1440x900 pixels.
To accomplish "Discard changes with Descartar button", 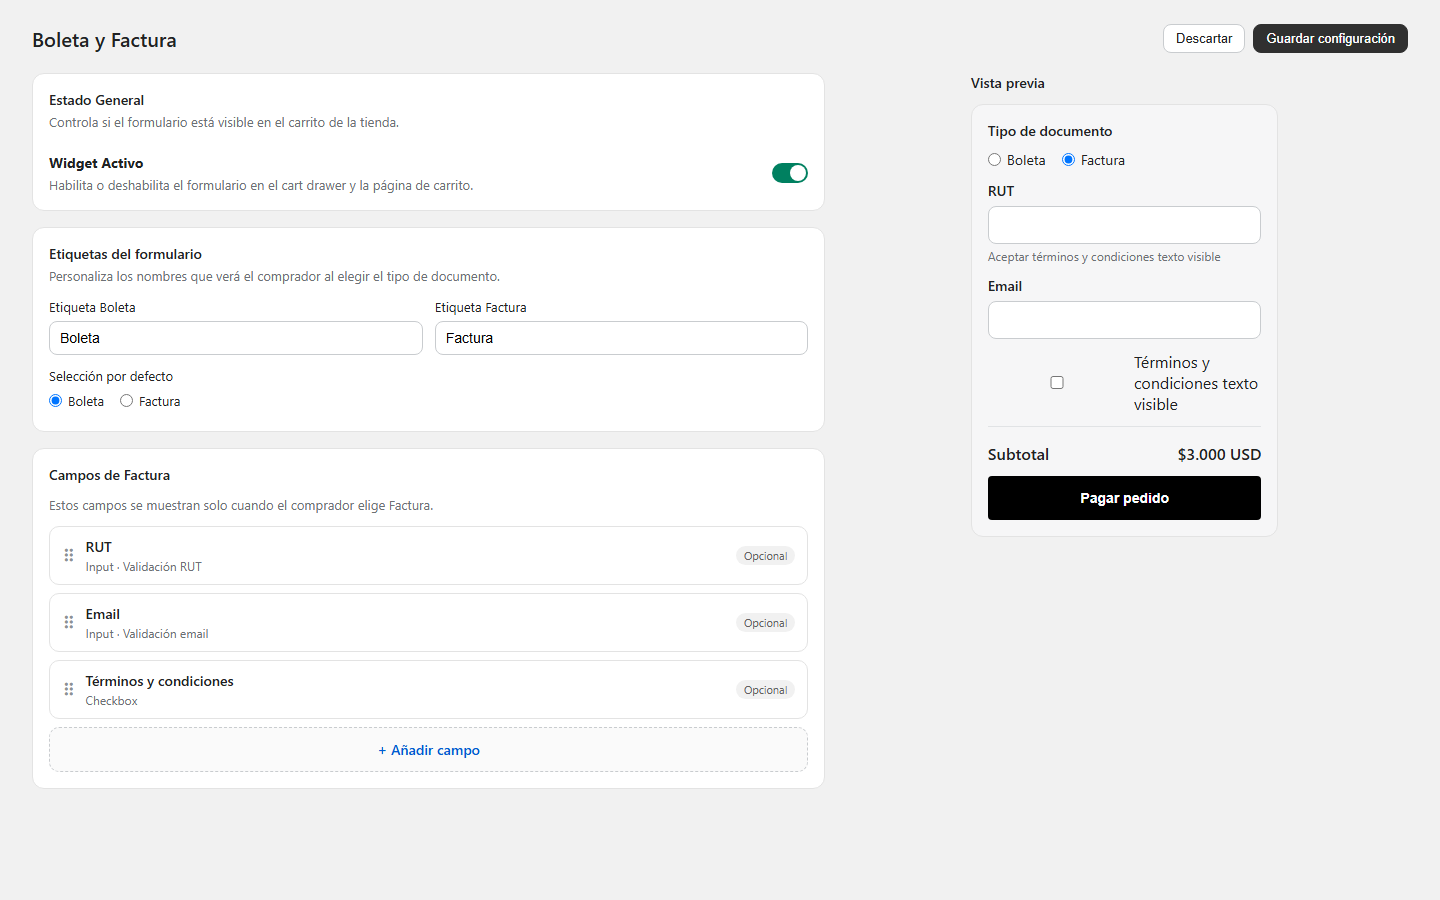I will [x=1204, y=38].
